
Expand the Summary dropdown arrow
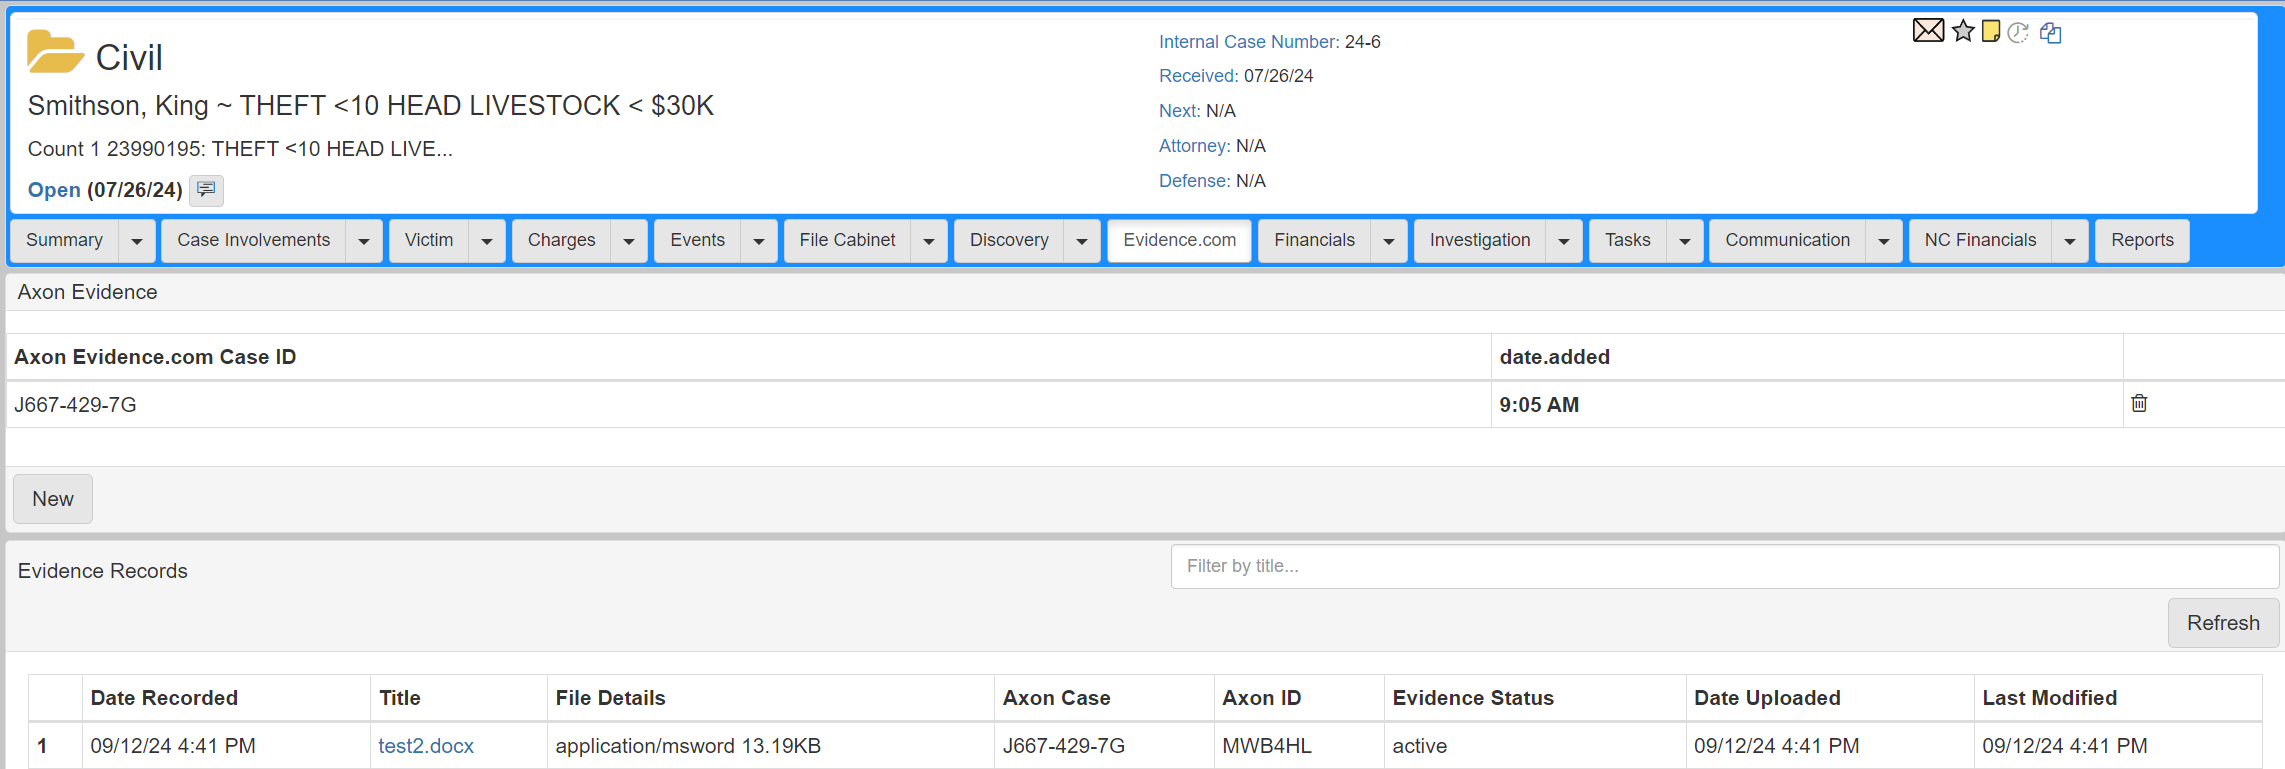click(137, 241)
